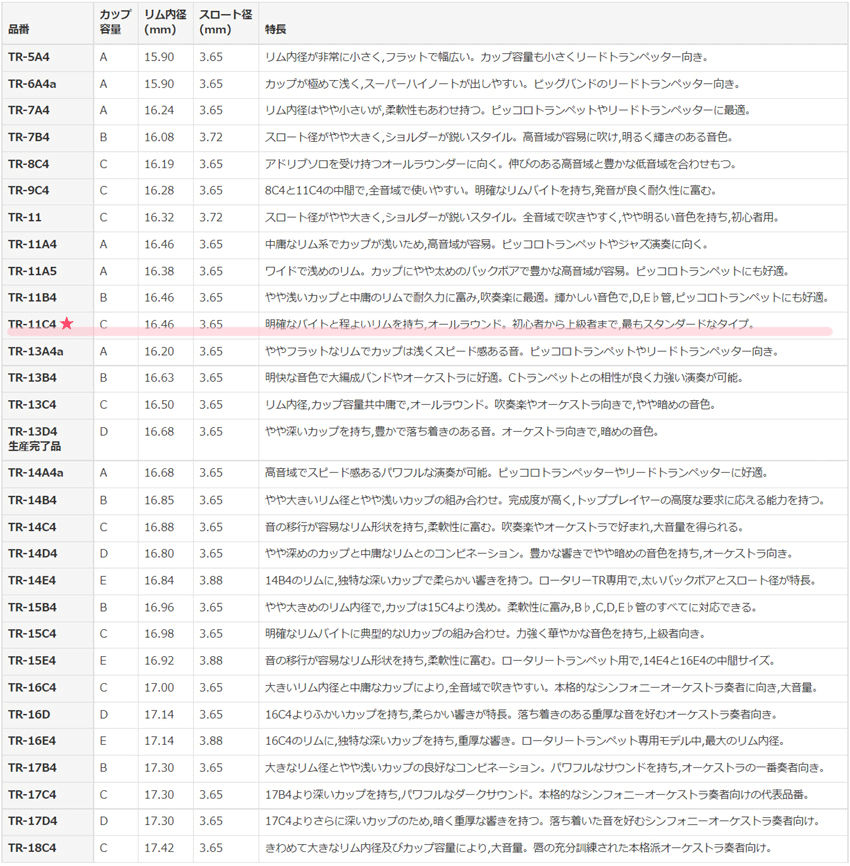The height and width of the screenshot is (866, 850).
Task: Click the TR-17C4 part number
Action: click(32, 795)
